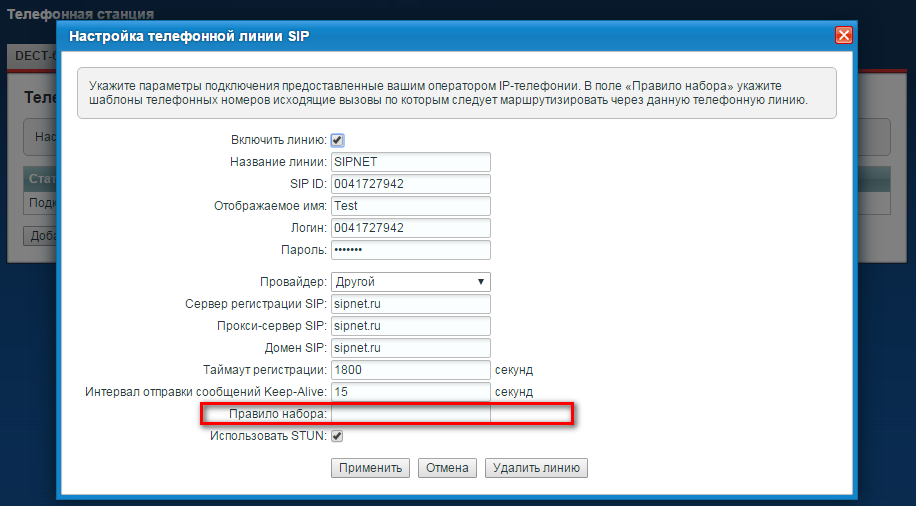Screen dimensions: 916x506
Task: Click the empty 'Правило набора' field
Action: 410,414
